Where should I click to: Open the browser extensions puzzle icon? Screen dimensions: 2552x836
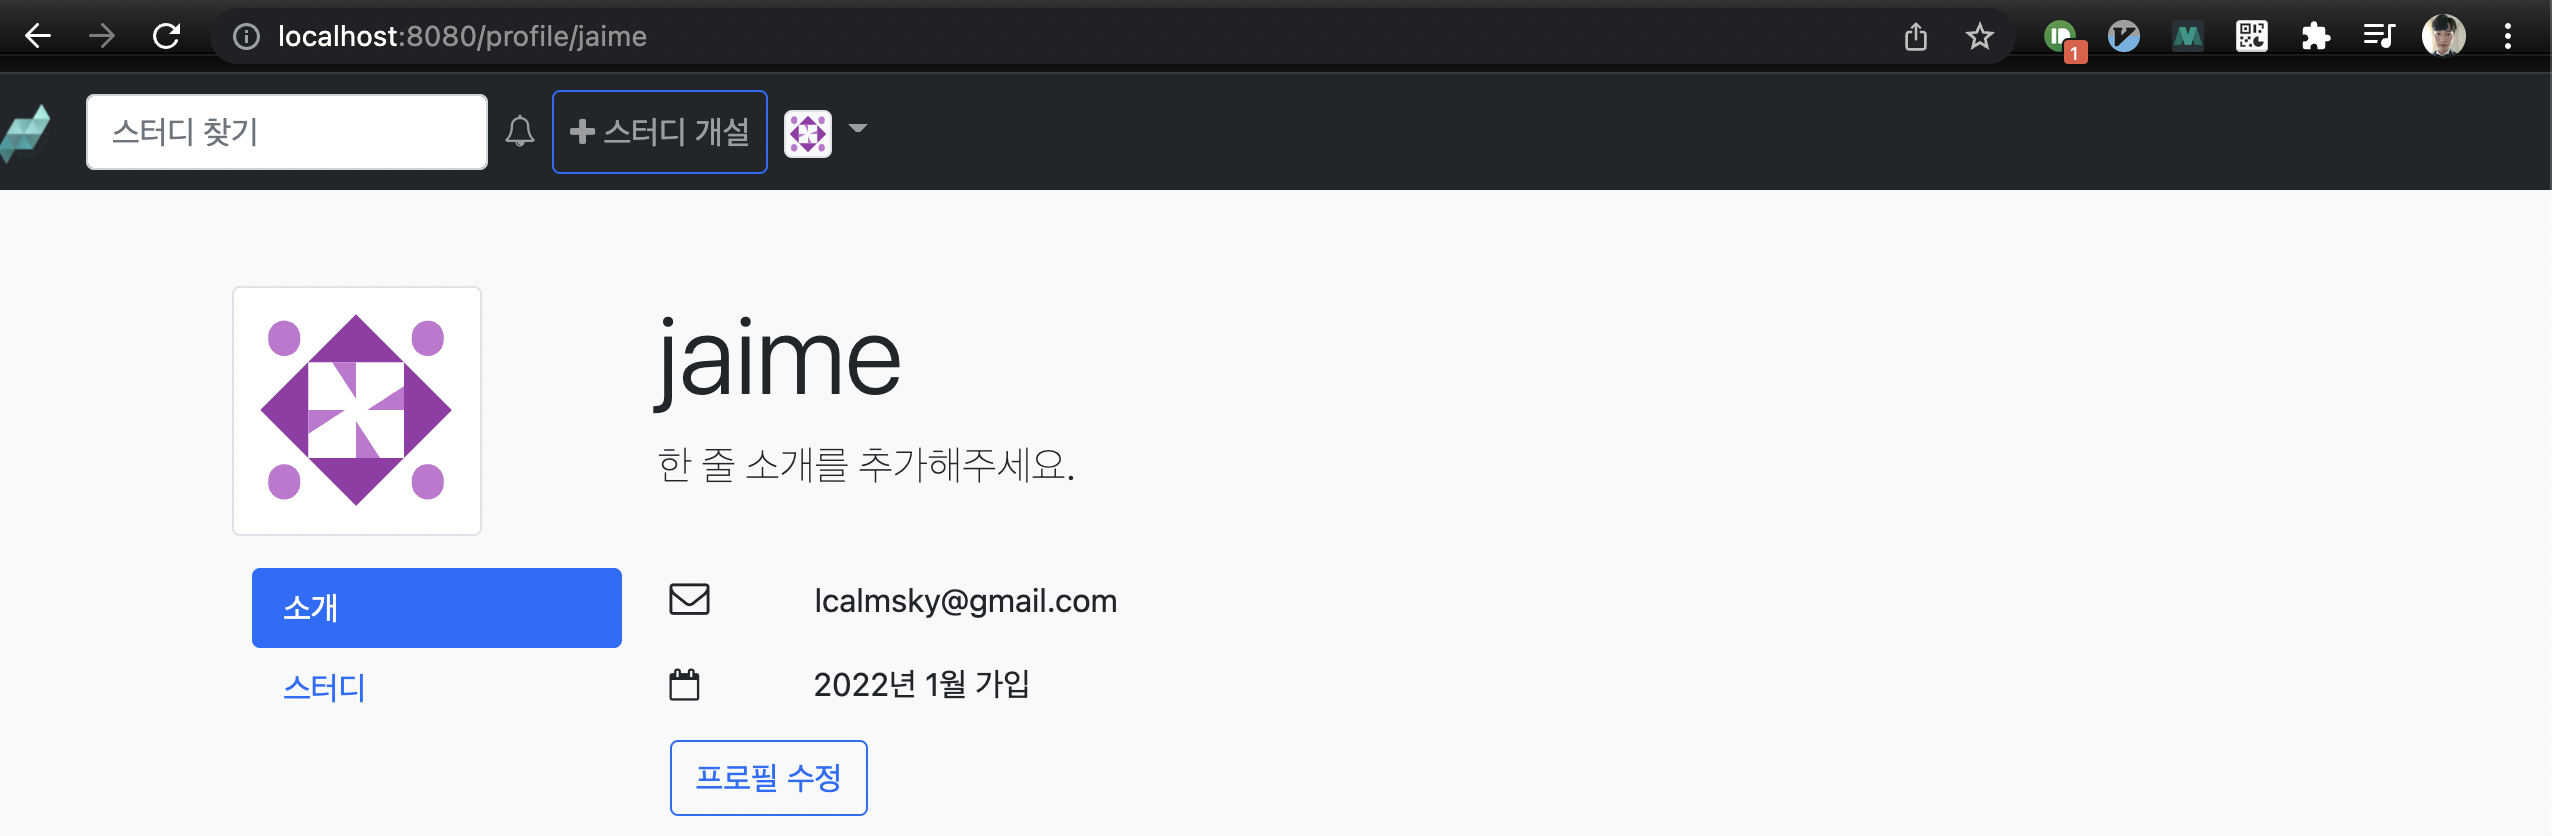[x=2315, y=37]
